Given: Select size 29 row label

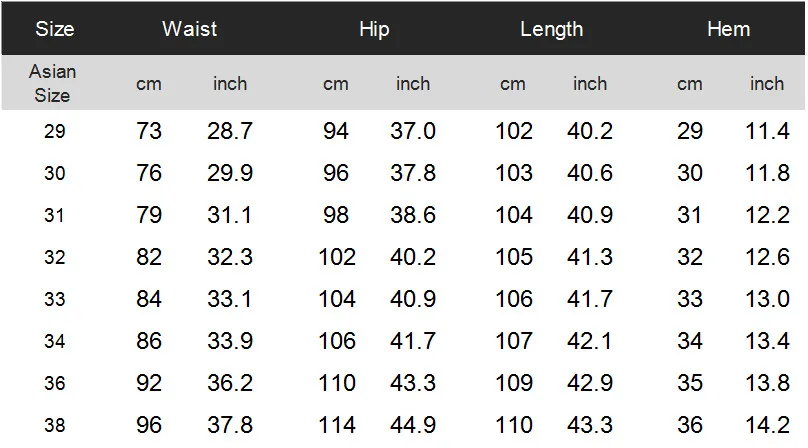Looking at the screenshot, I should pos(54,131).
